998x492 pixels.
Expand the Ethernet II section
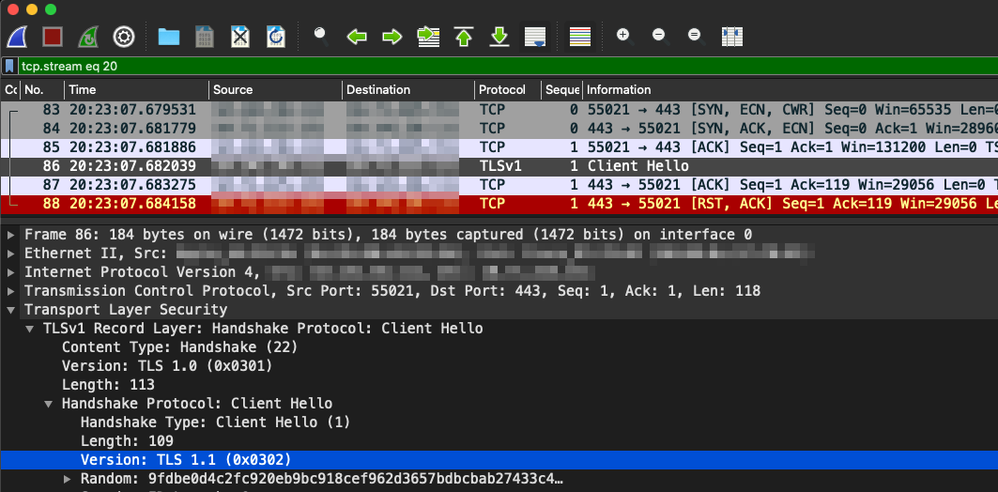(x=10, y=254)
